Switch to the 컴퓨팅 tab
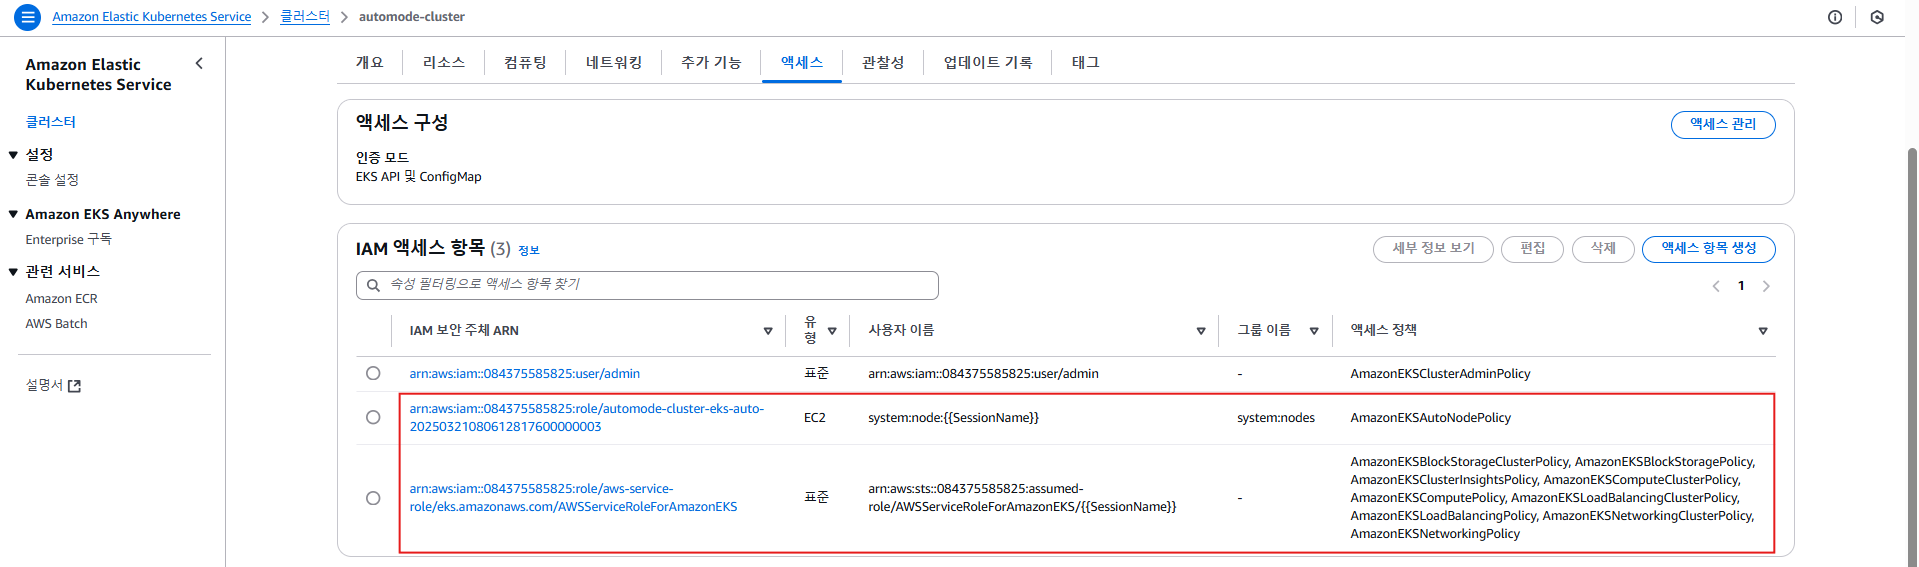This screenshot has width=1919, height=567. point(525,62)
